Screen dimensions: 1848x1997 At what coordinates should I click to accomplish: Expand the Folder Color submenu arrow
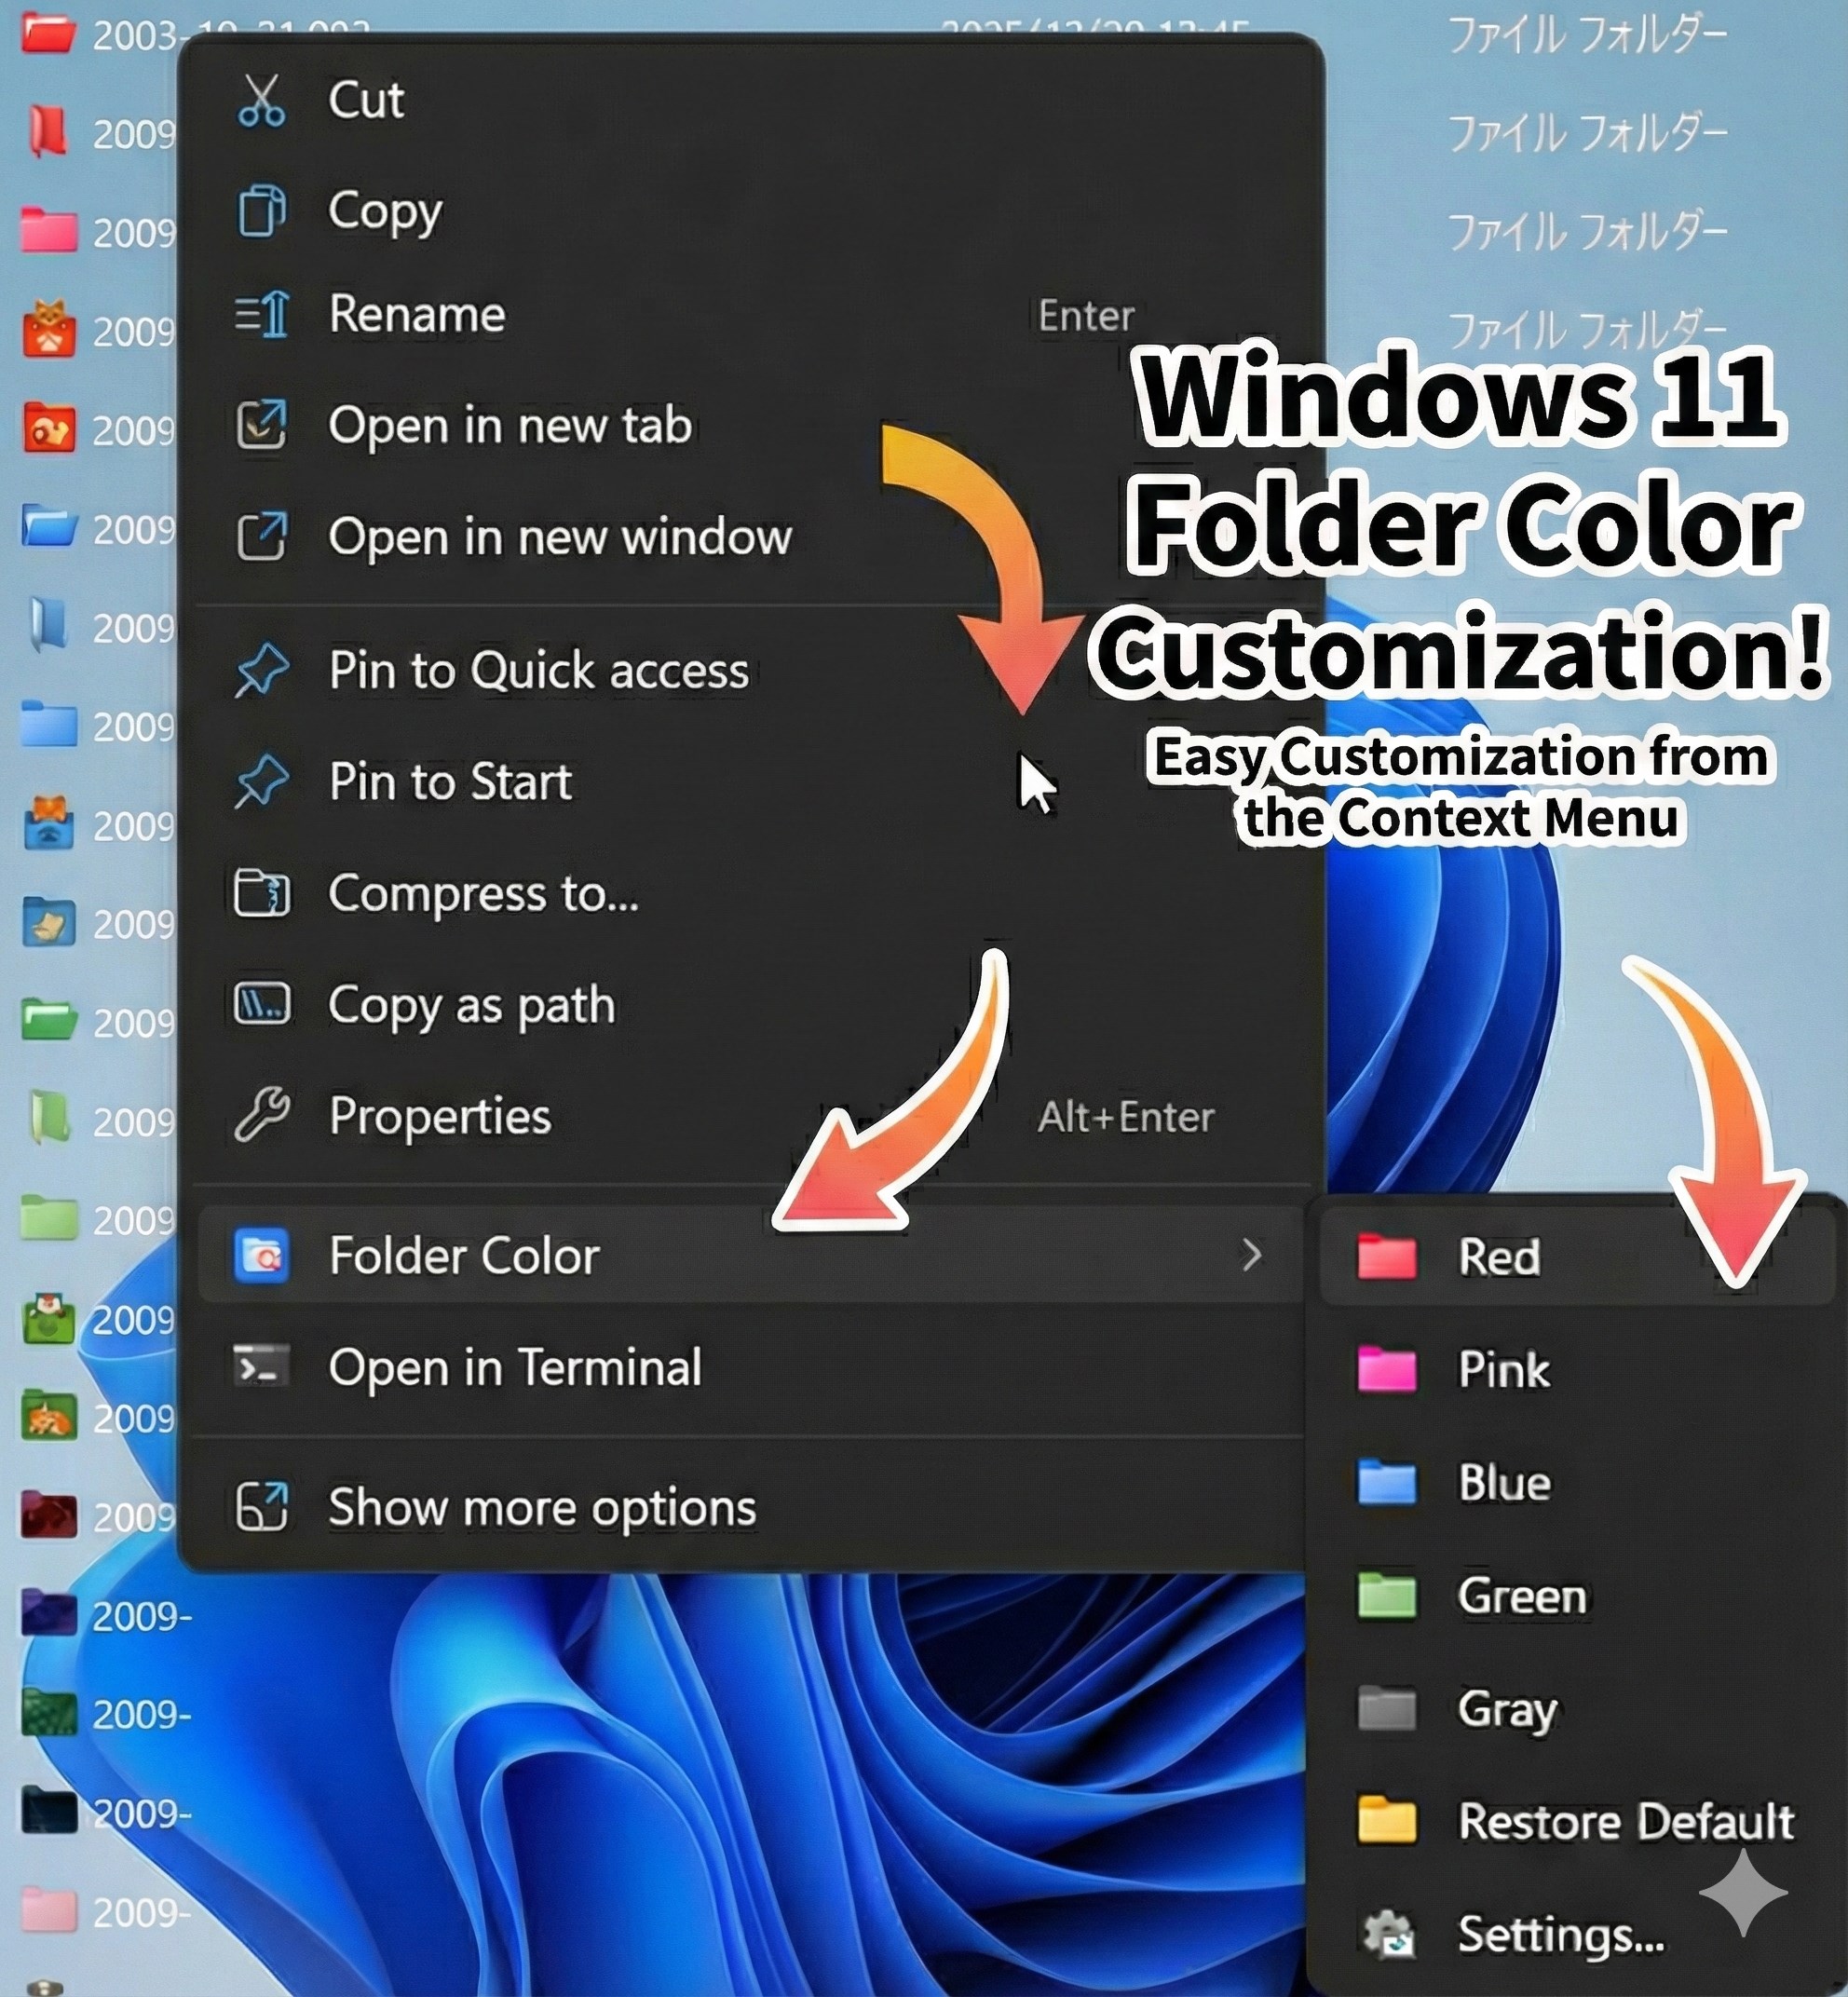pos(1251,1255)
